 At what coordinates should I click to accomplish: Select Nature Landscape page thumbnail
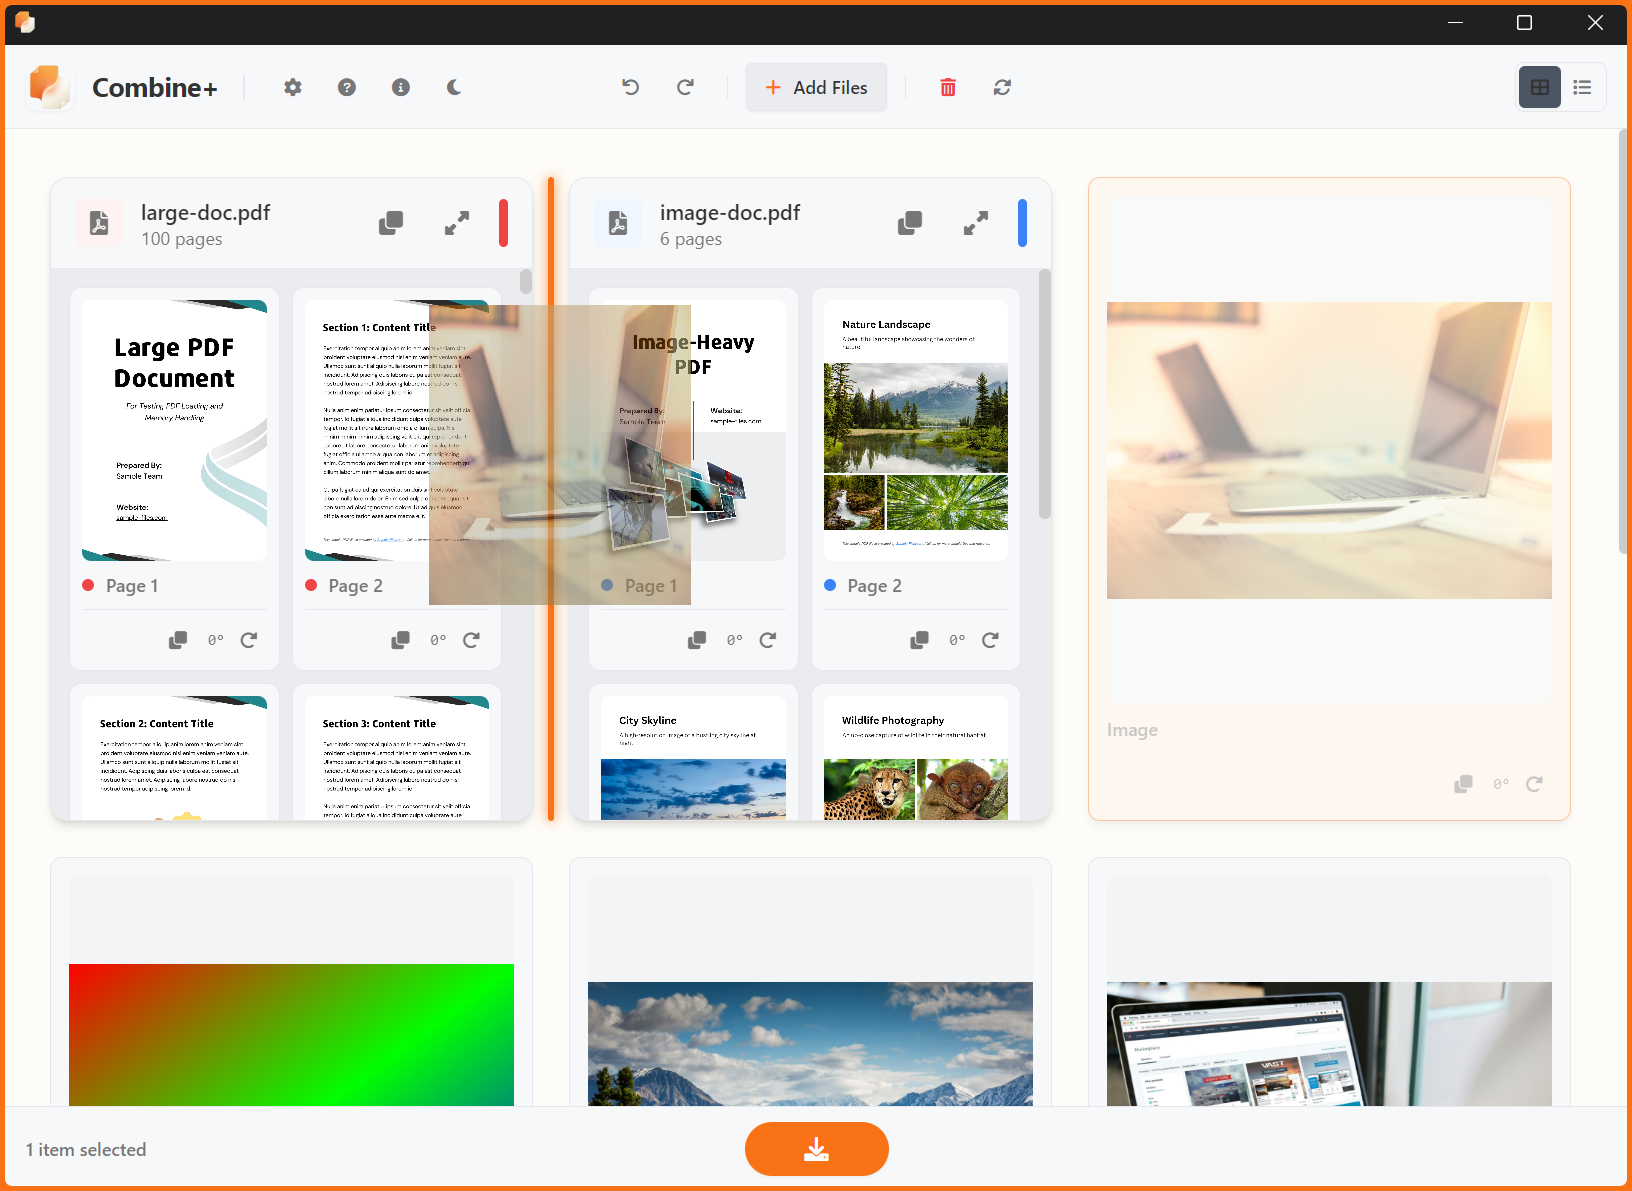(915, 430)
